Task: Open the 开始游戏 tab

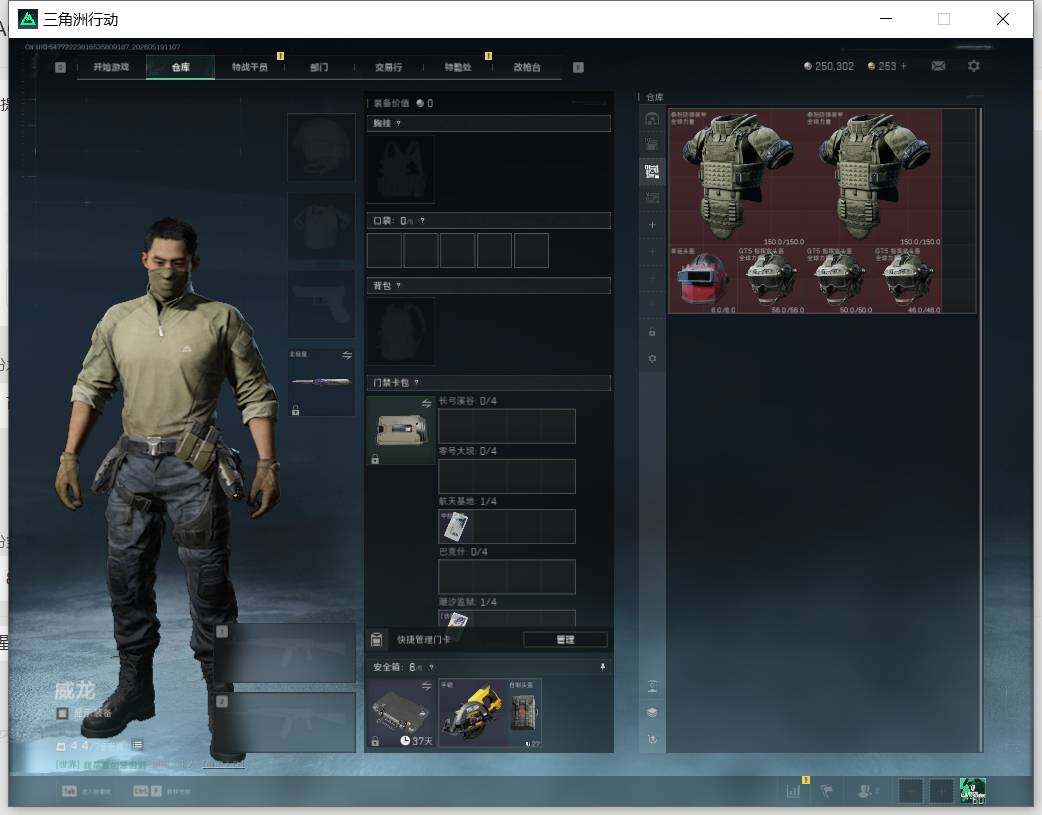Action: tap(111, 67)
